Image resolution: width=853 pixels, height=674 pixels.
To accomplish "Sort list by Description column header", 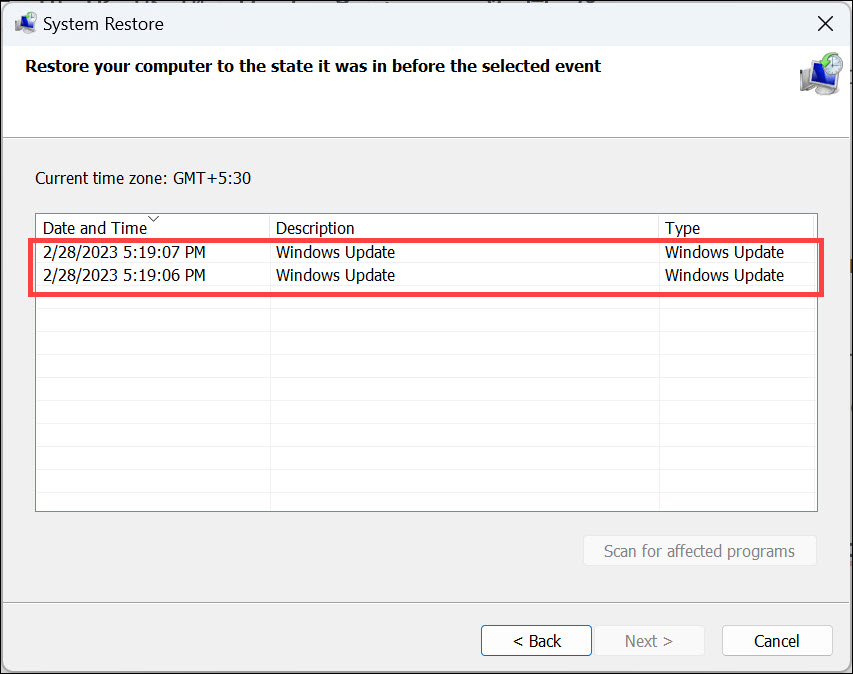I will coord(315,228).
